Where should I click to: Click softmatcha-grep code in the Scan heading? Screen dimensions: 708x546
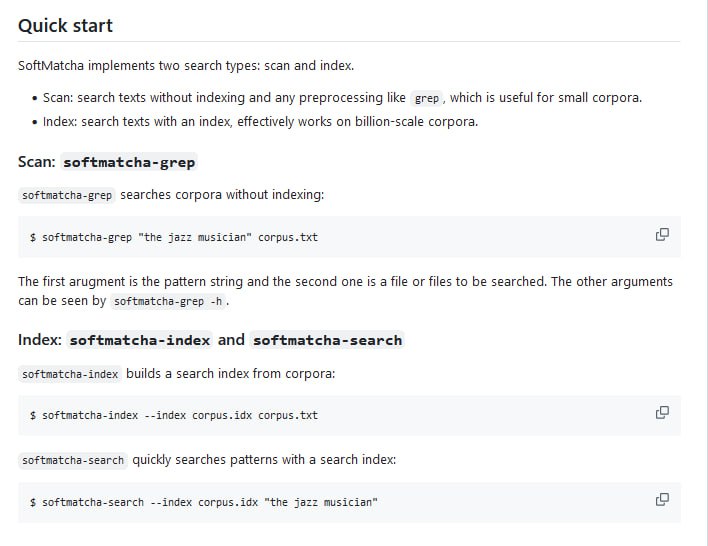(x=129, y=162)
